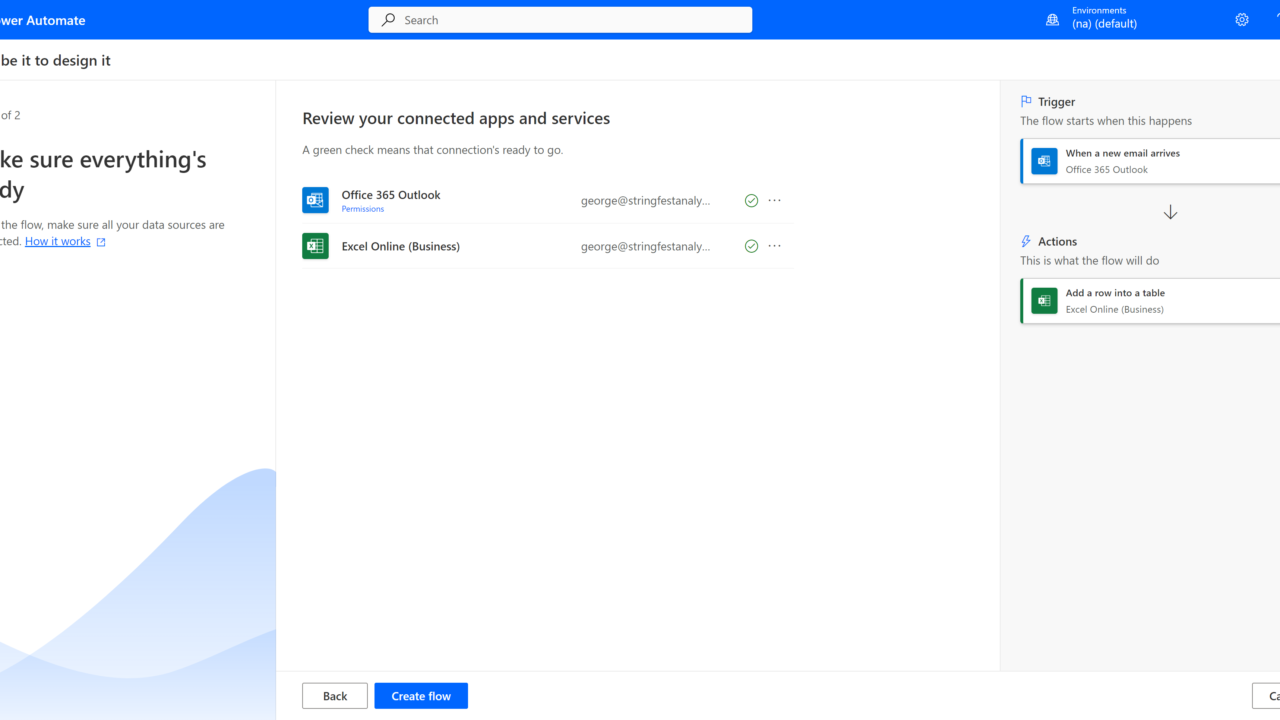Viewport: 1280px width, 720px height.
Task: Click the Trigger flag icon
Action: (1026, 102)
